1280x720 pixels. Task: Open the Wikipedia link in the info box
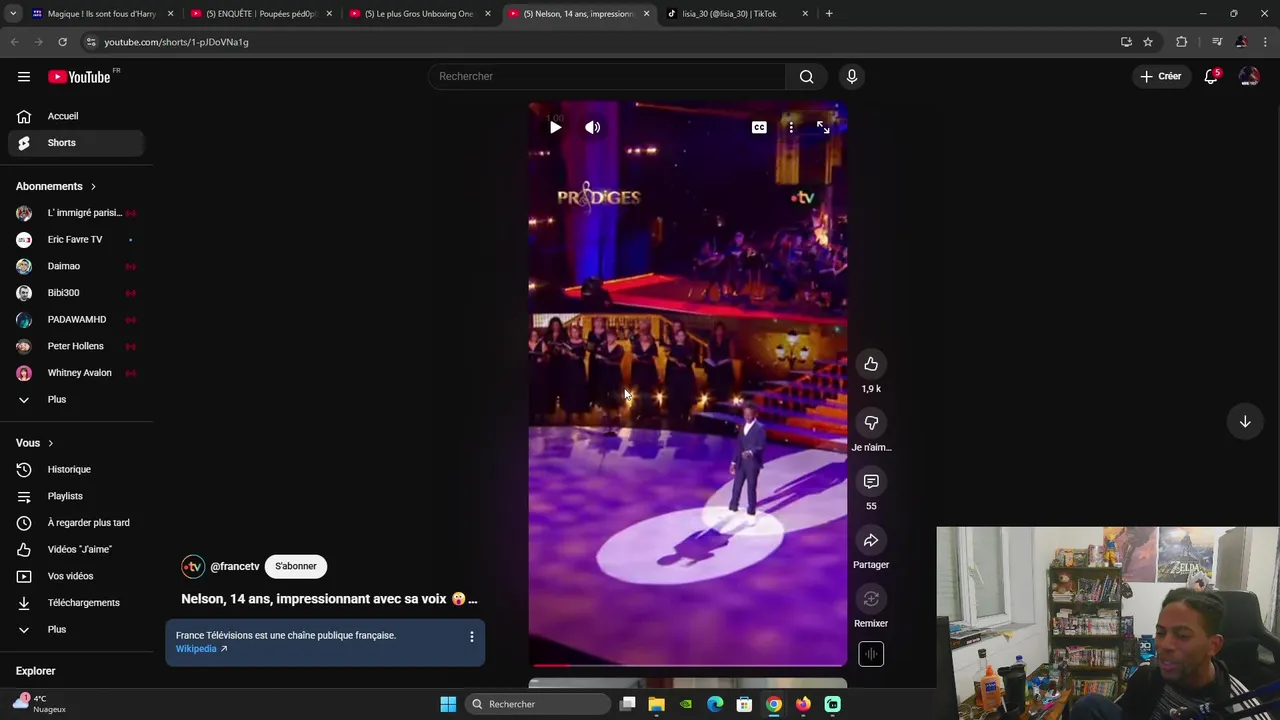(x=201, y=649)
